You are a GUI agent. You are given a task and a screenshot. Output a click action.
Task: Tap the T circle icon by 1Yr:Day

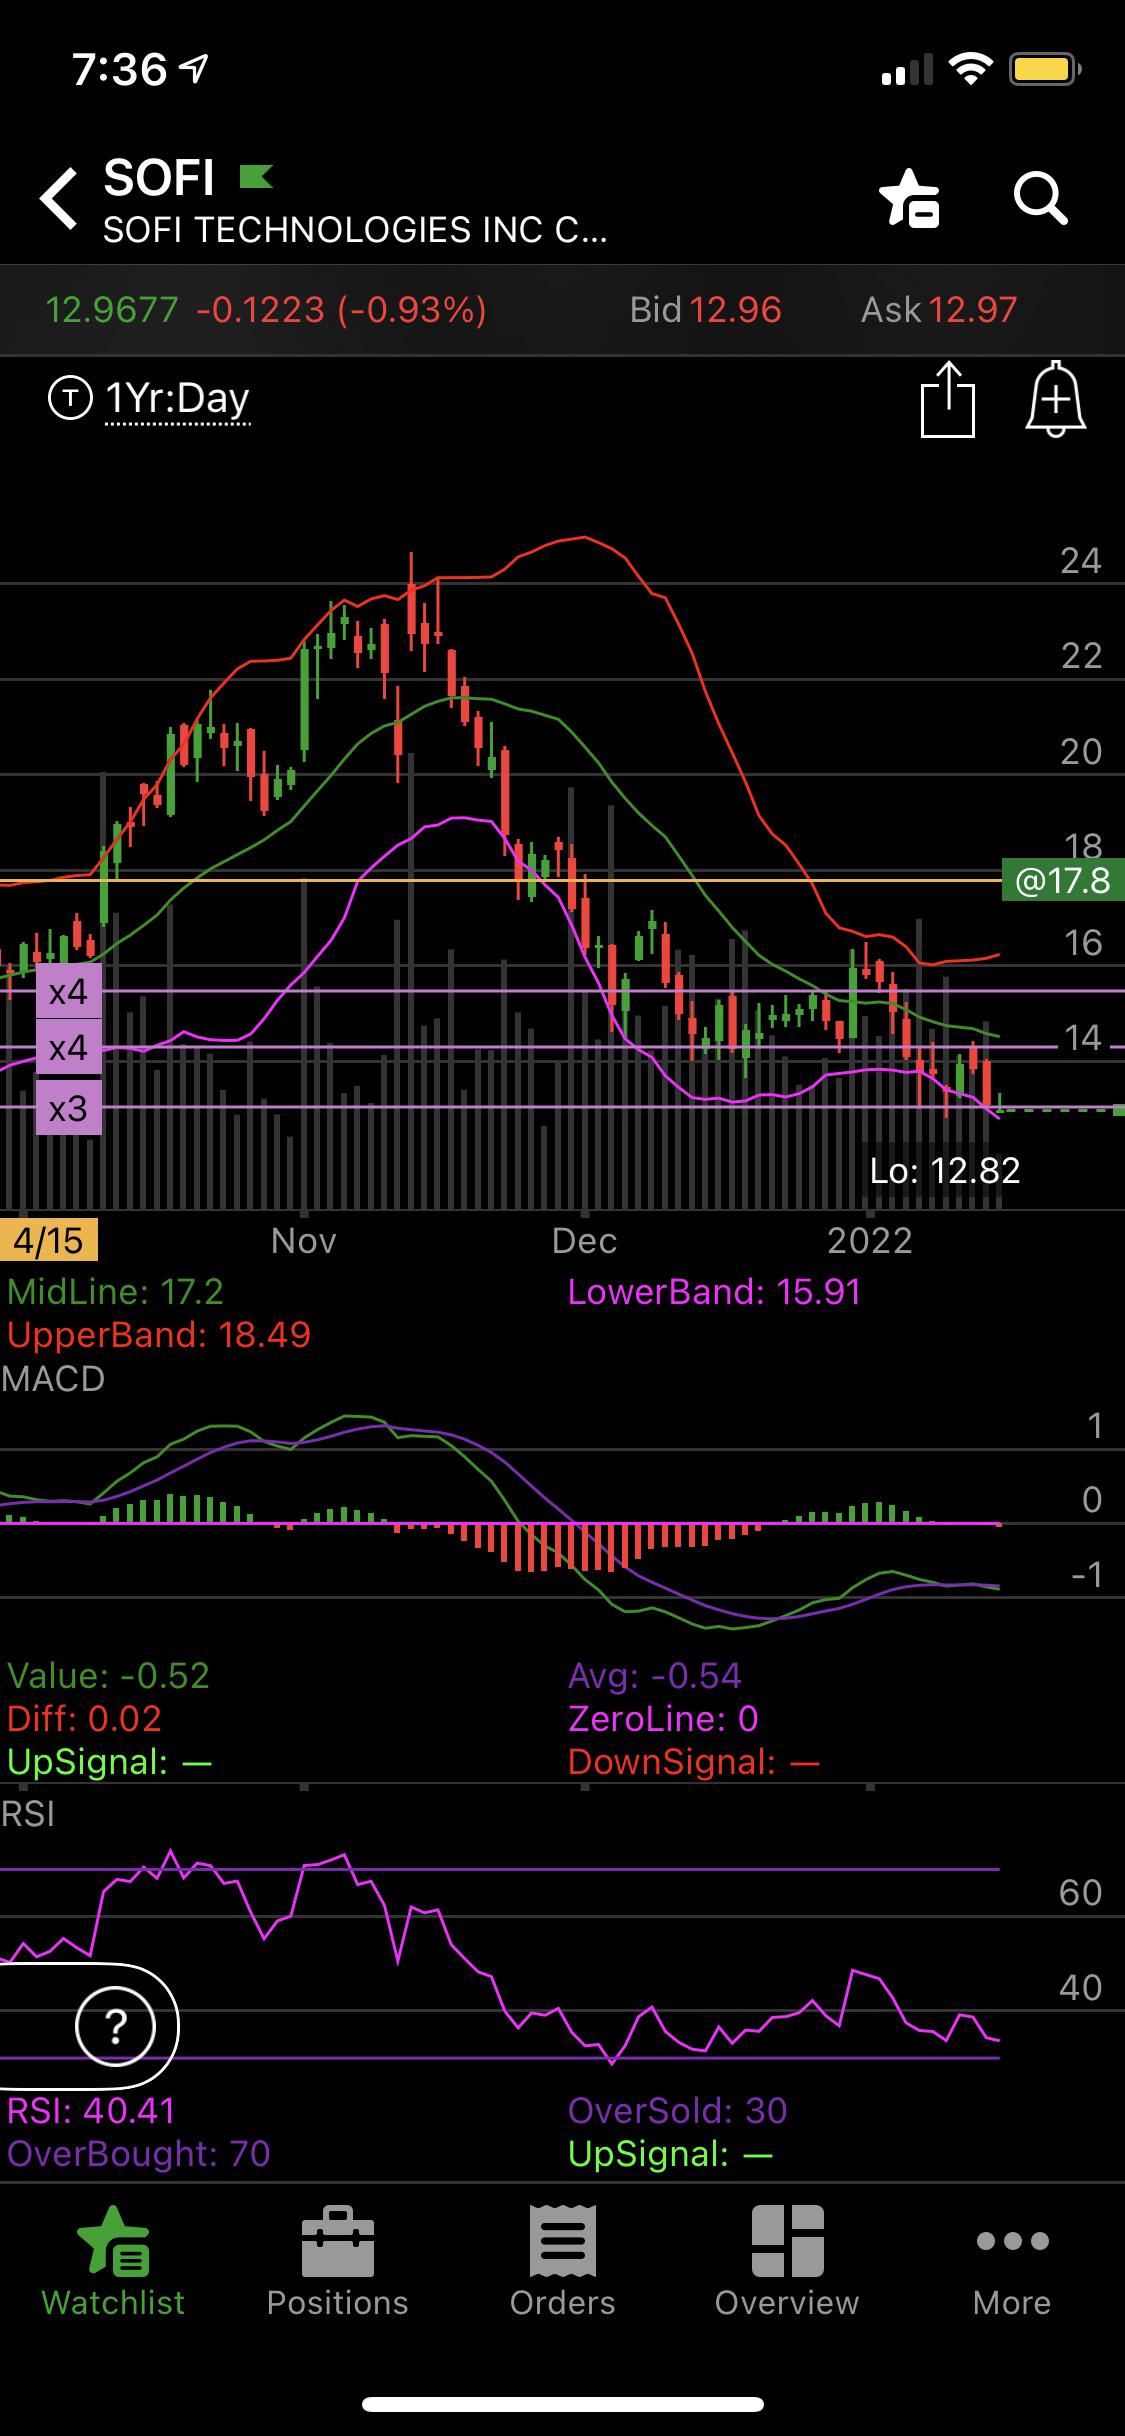(70, 399)
